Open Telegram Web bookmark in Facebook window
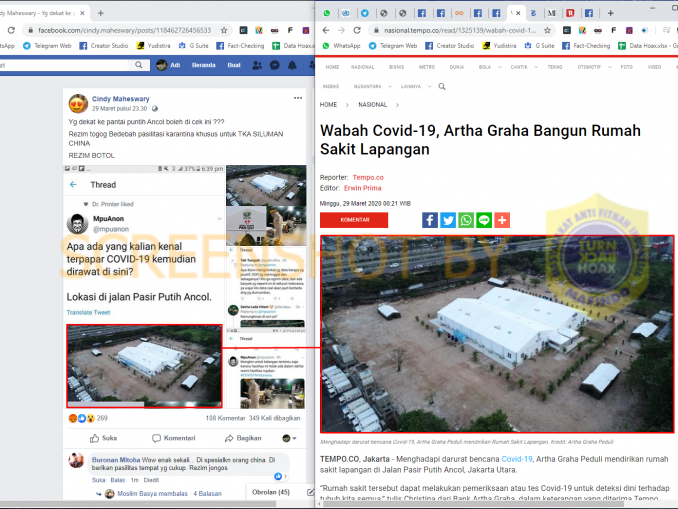 pos(47,45)
